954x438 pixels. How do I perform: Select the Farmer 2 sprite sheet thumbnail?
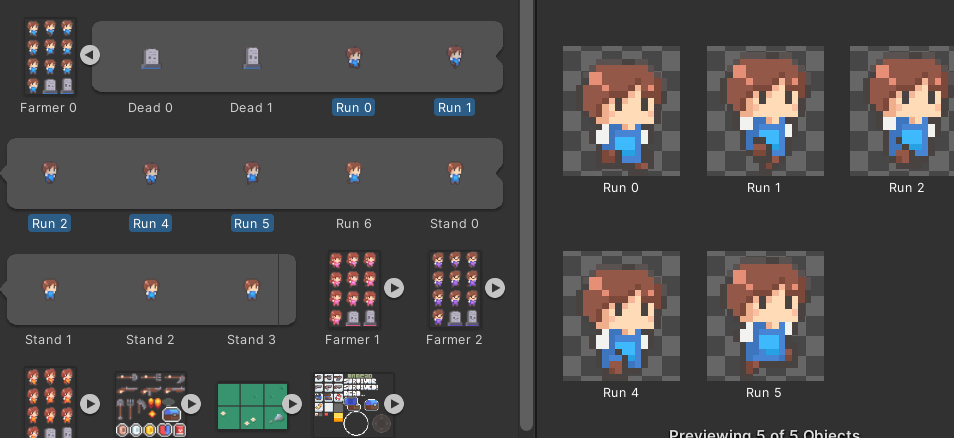[x=454, y=289]
